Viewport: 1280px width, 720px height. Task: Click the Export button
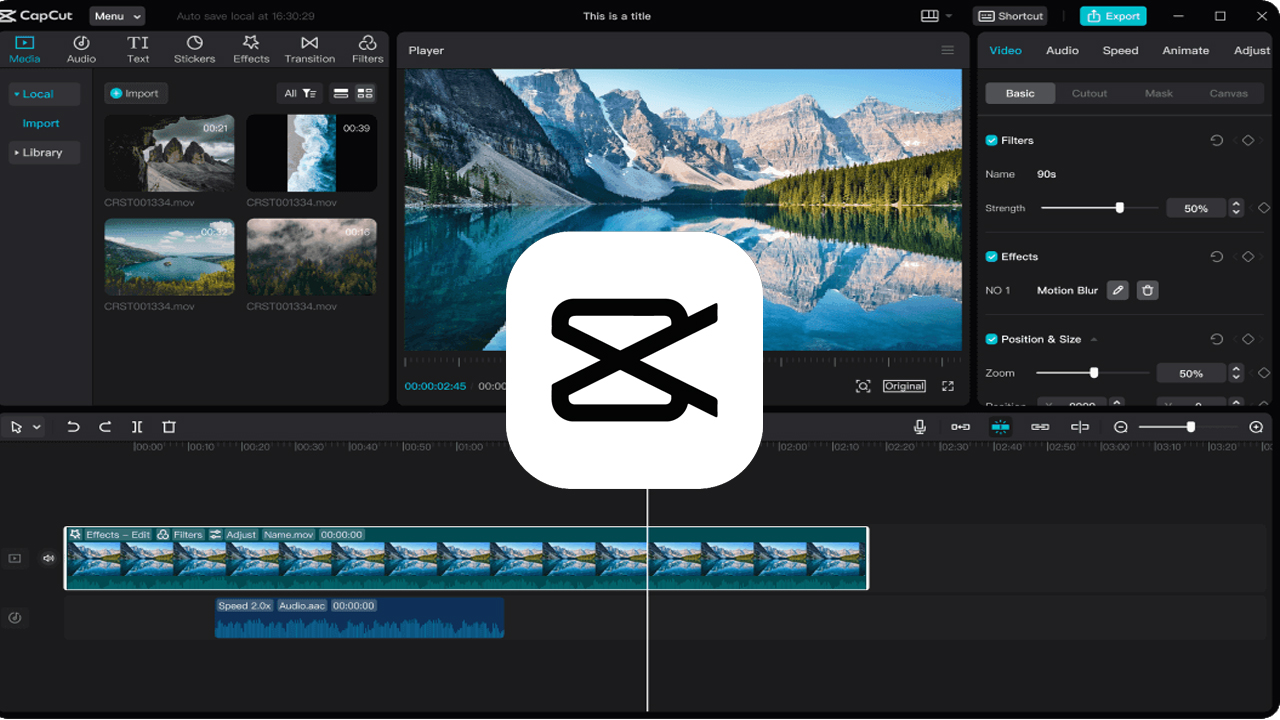1113,16
